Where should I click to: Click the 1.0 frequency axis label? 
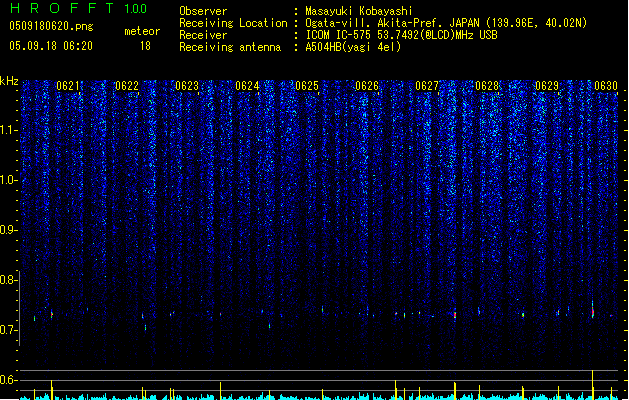[9, 180]
